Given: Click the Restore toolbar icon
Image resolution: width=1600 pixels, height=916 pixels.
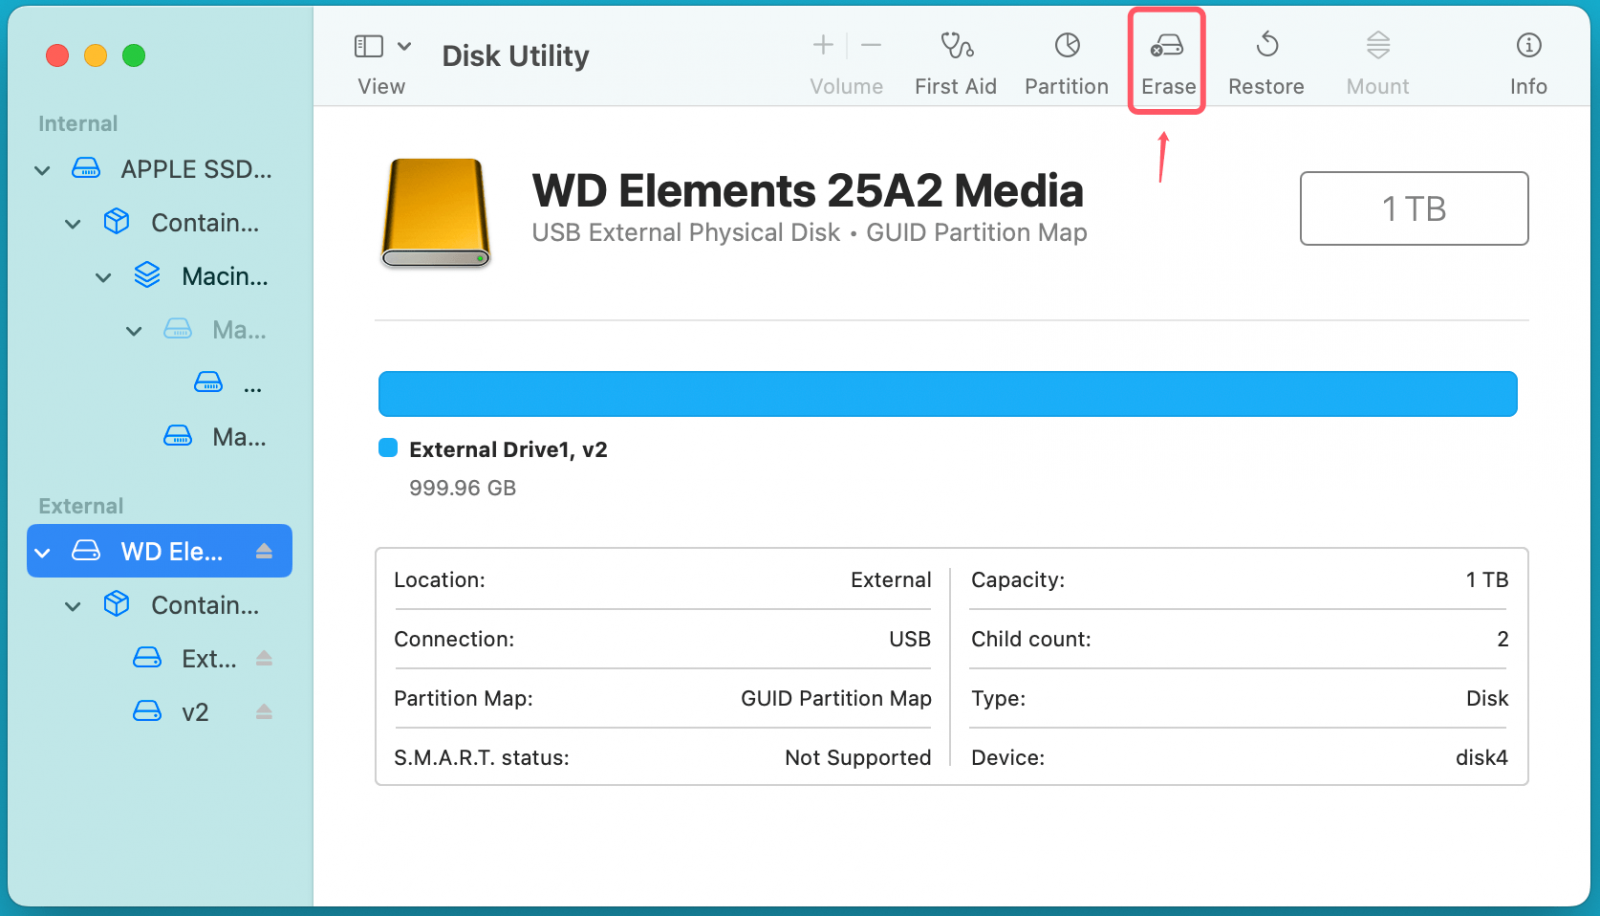Looking at the screenshot, I should click(1267, 45).
